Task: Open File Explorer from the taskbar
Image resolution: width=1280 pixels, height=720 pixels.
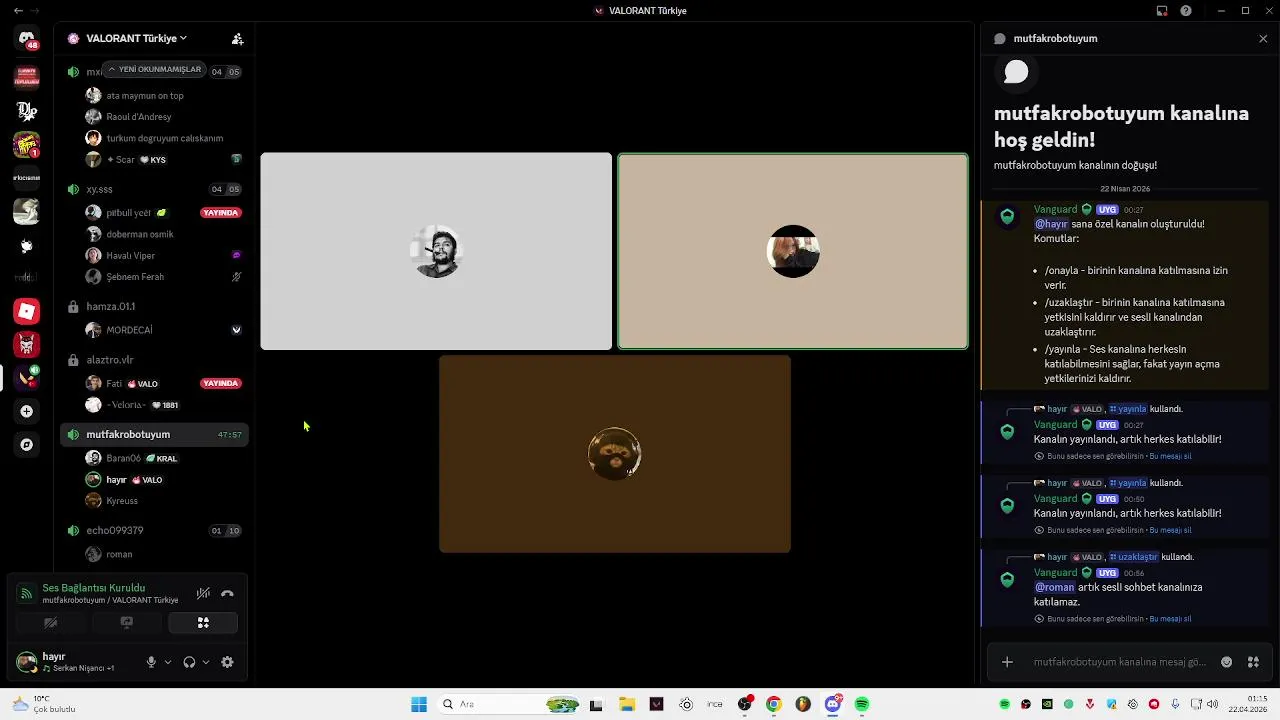Action: [627, 704]
